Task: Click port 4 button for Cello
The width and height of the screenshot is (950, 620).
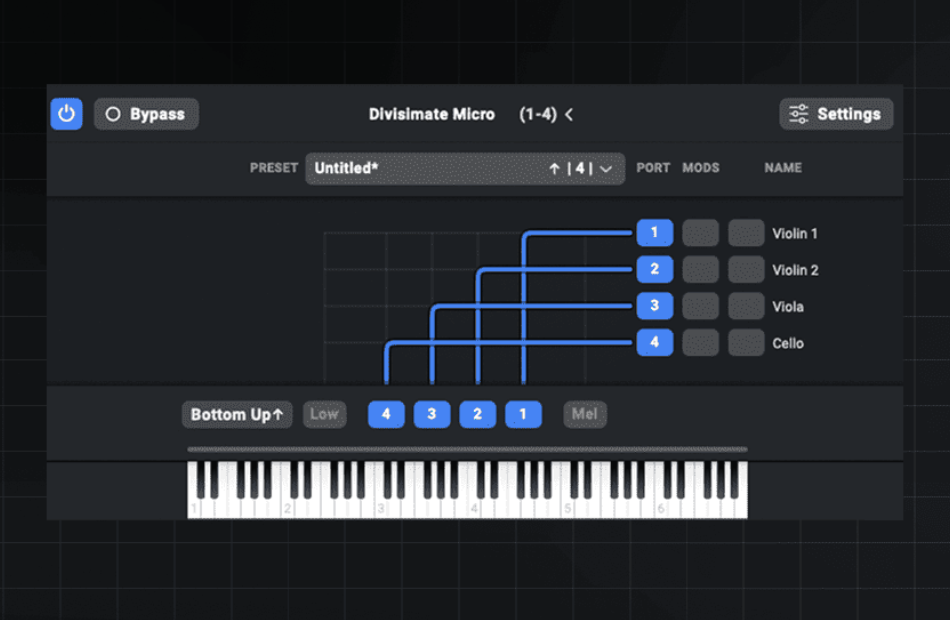Action: 654,342
